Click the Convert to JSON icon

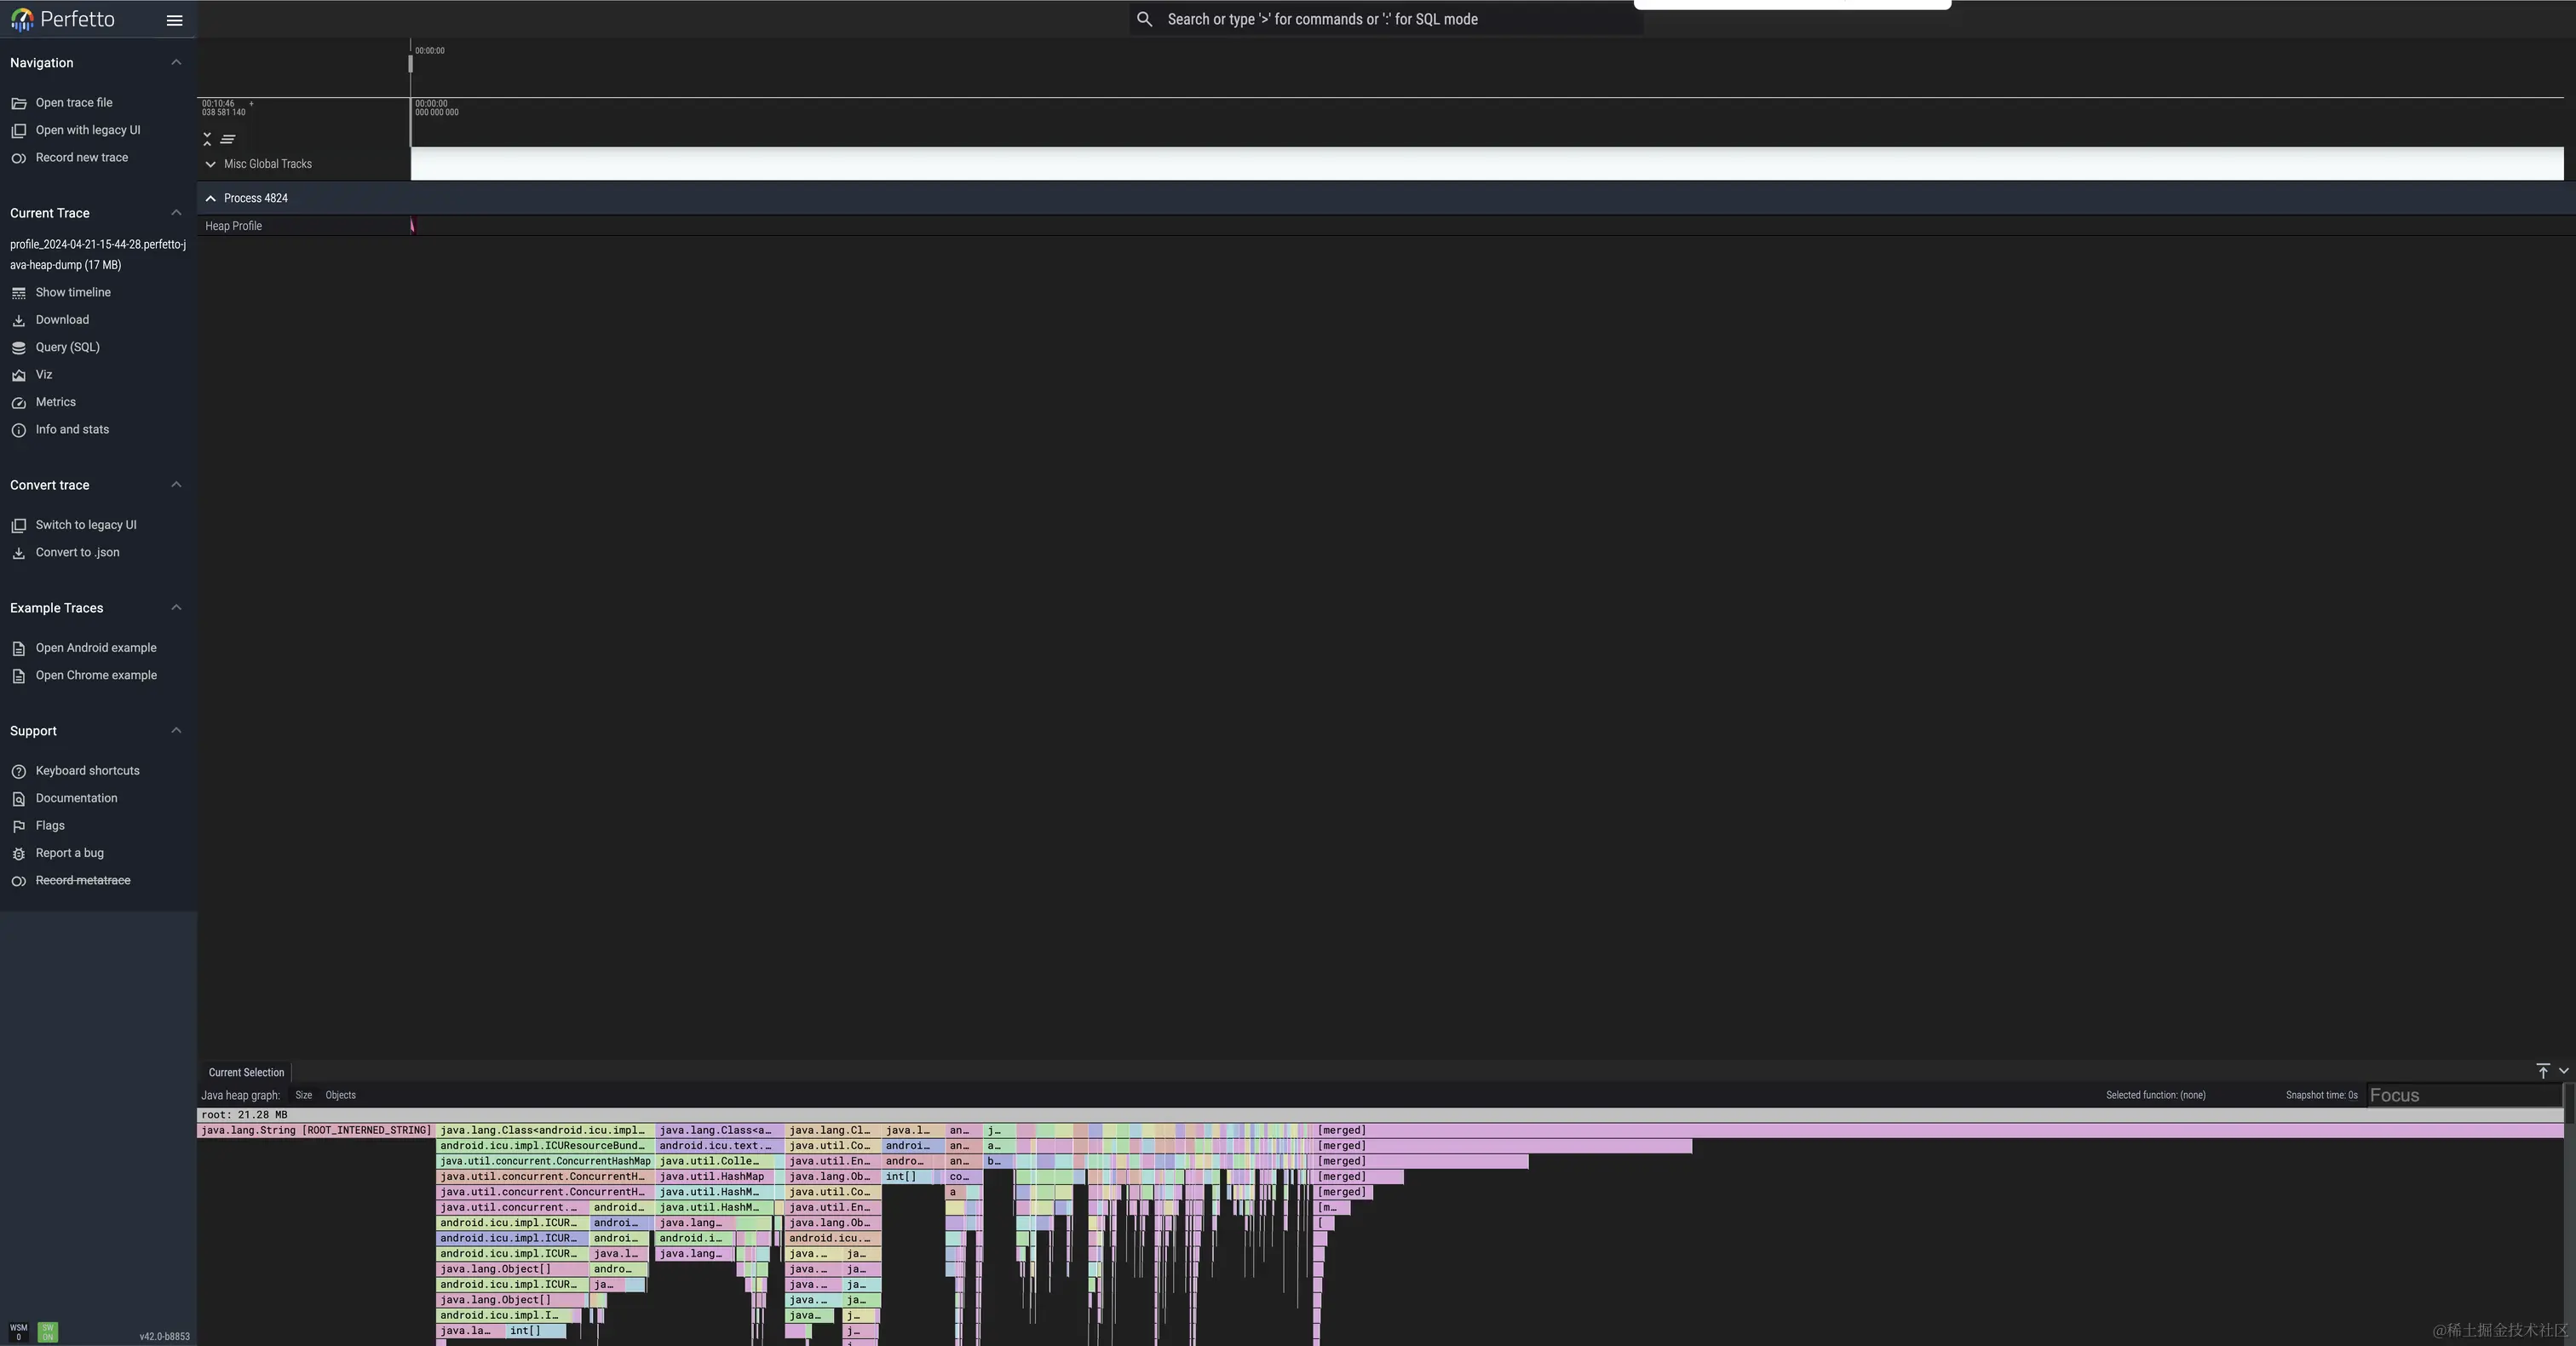coord(19,554)
